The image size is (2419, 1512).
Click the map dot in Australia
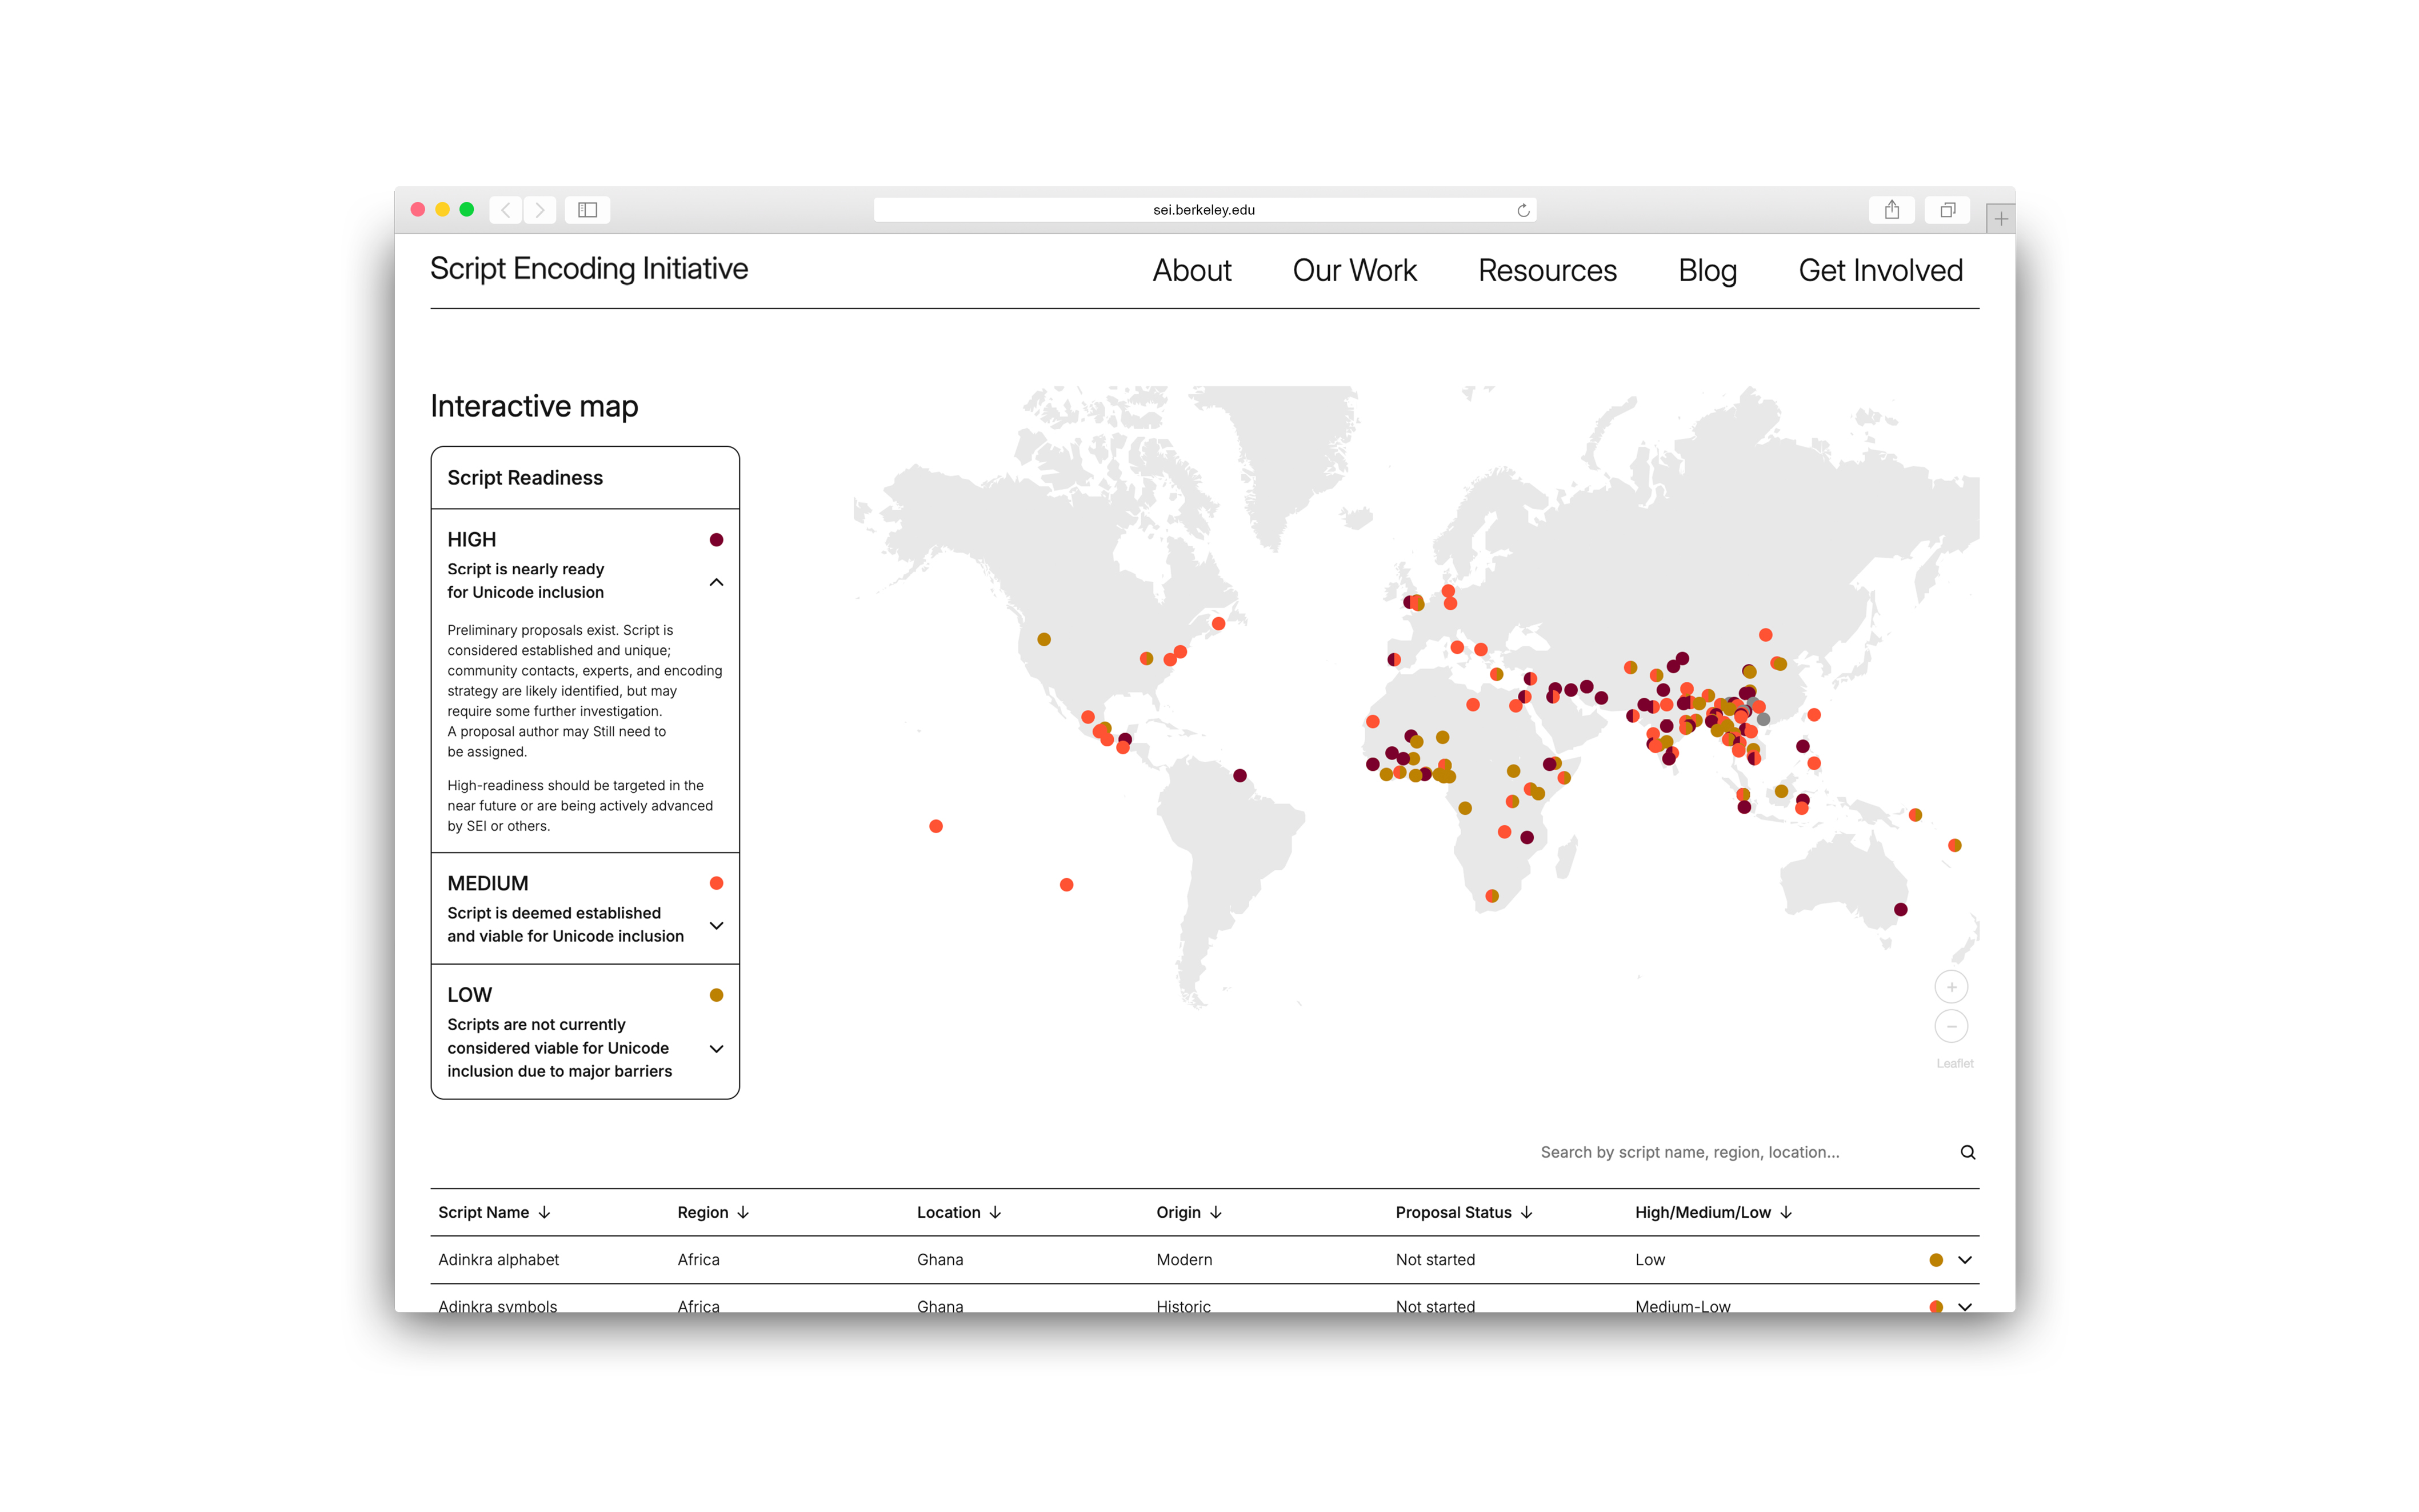1900,909
